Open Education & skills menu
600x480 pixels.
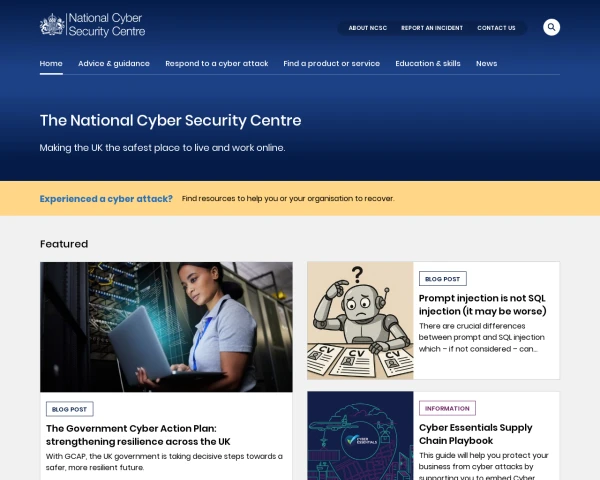[x=427, y=64]
